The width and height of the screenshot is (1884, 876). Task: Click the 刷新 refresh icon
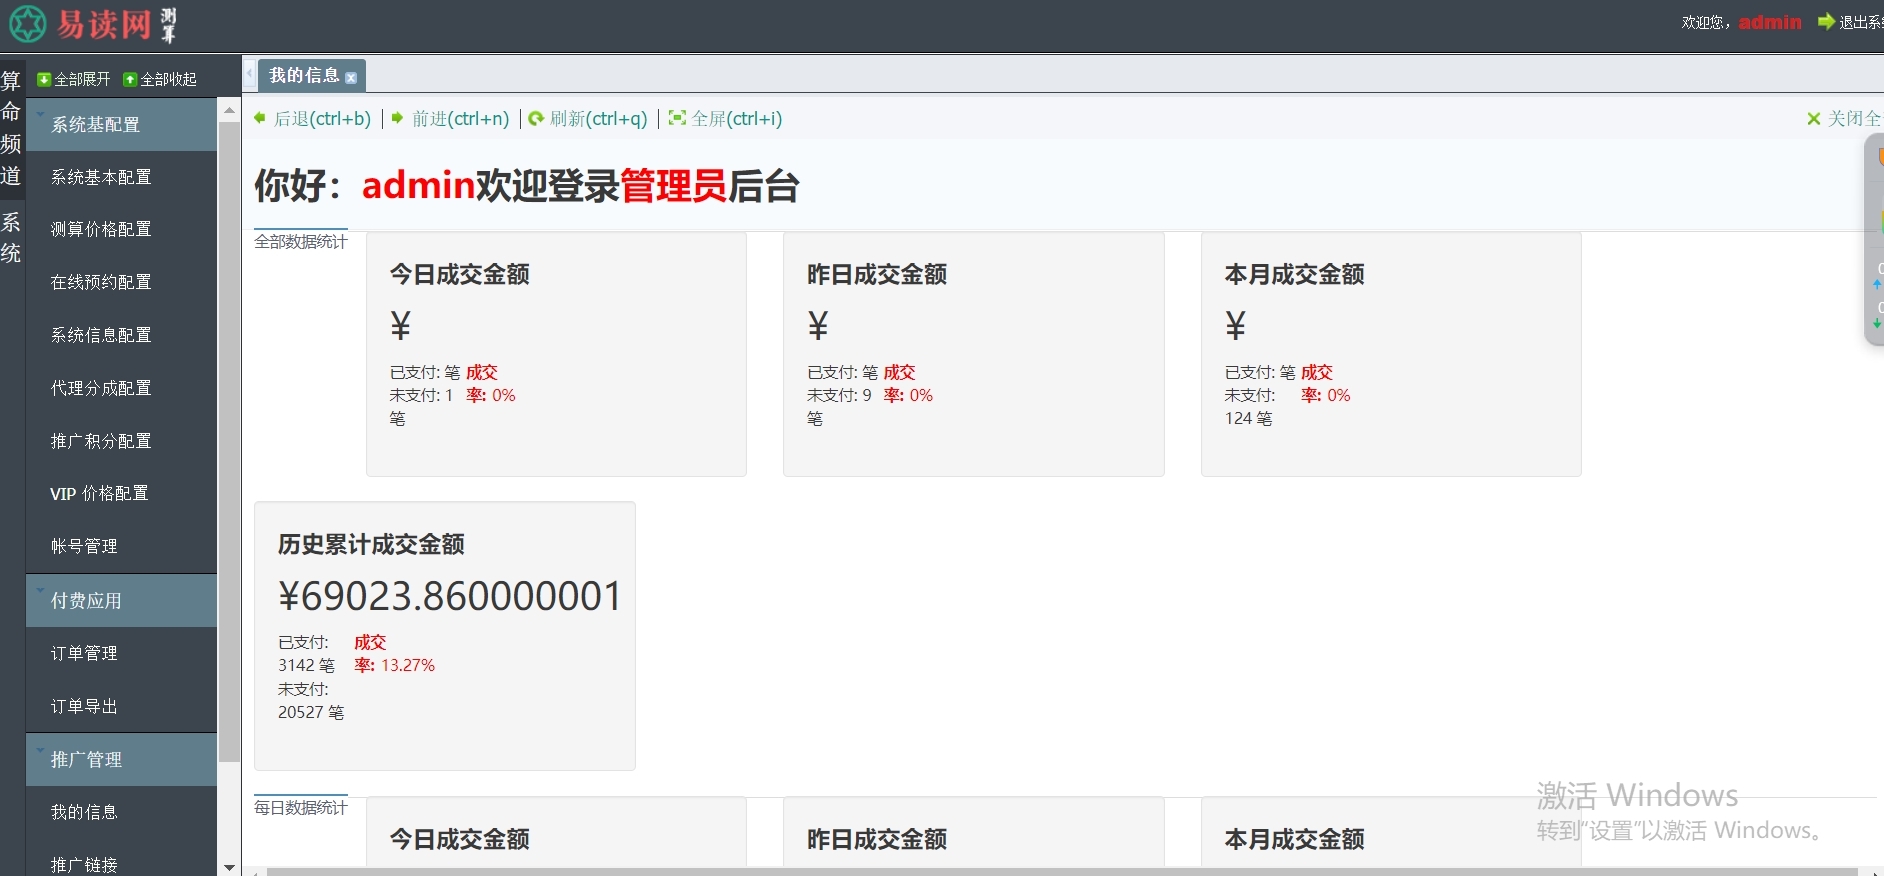tap(536, 118)
